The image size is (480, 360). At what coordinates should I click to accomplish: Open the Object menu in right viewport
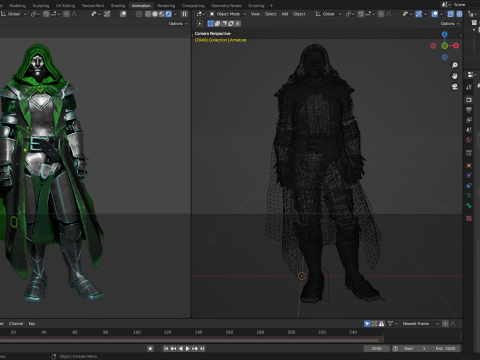point(299,14)
